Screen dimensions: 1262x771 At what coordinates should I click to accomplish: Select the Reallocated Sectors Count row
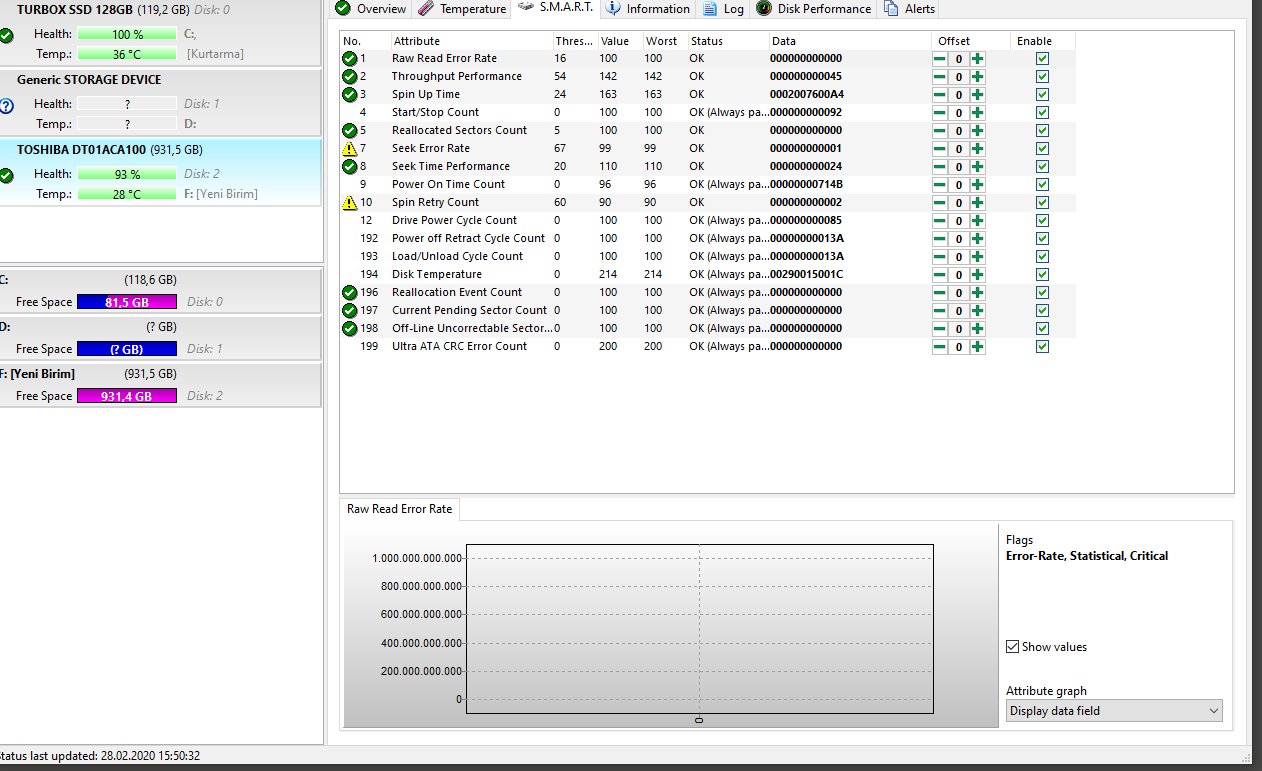point(707,130)
